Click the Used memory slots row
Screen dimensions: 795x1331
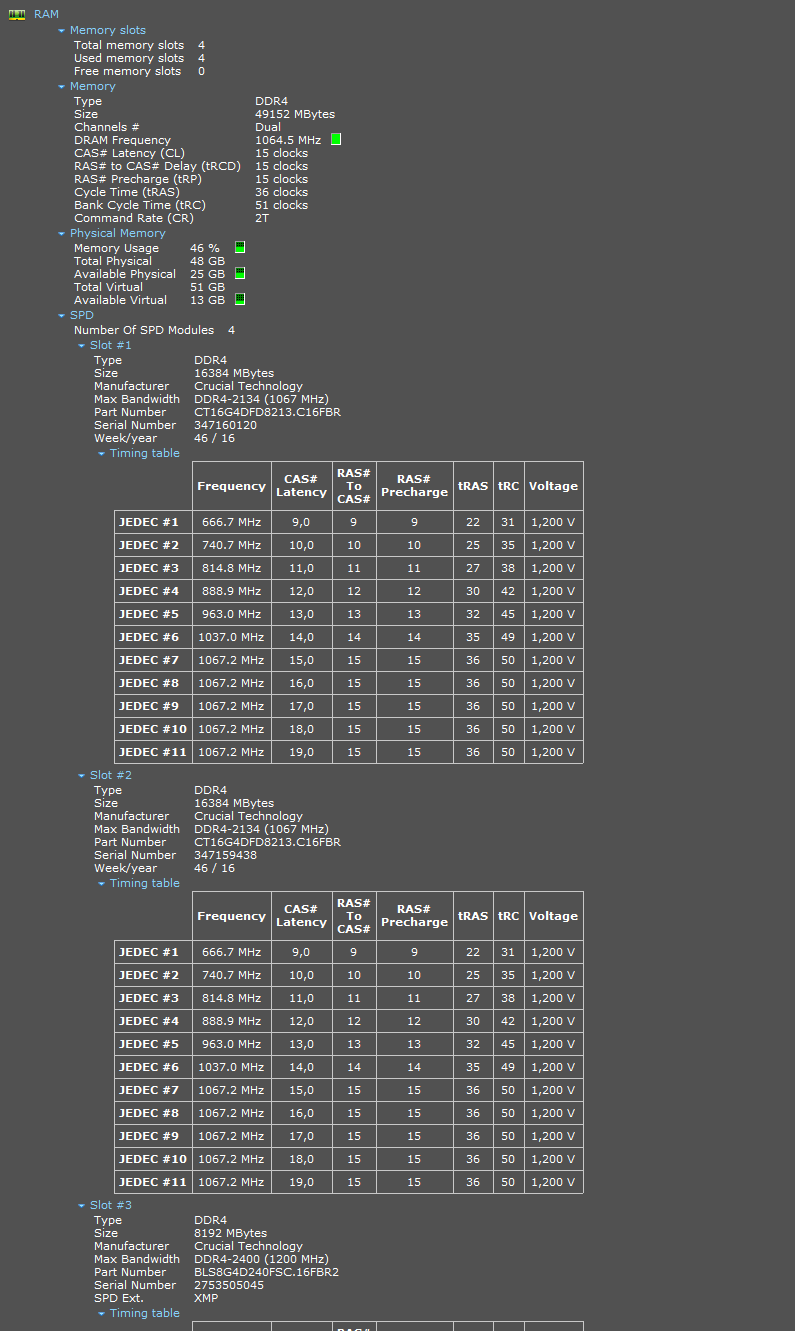click(x=139, y=58)
